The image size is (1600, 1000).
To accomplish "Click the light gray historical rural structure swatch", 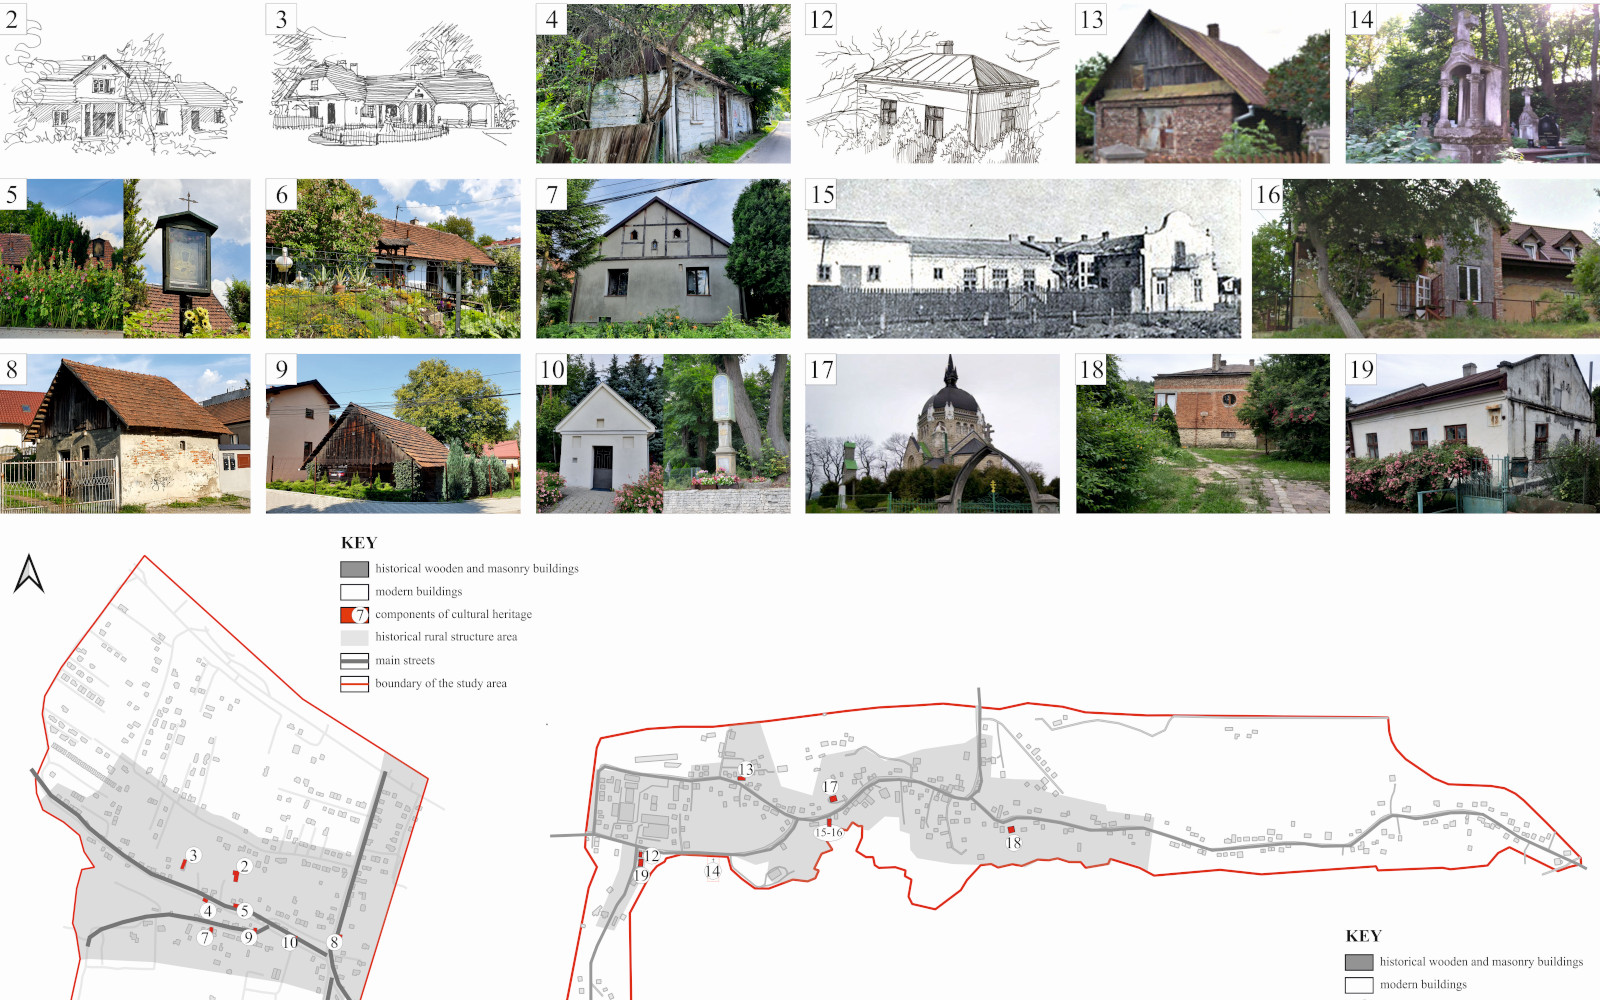I will (355, 637).
